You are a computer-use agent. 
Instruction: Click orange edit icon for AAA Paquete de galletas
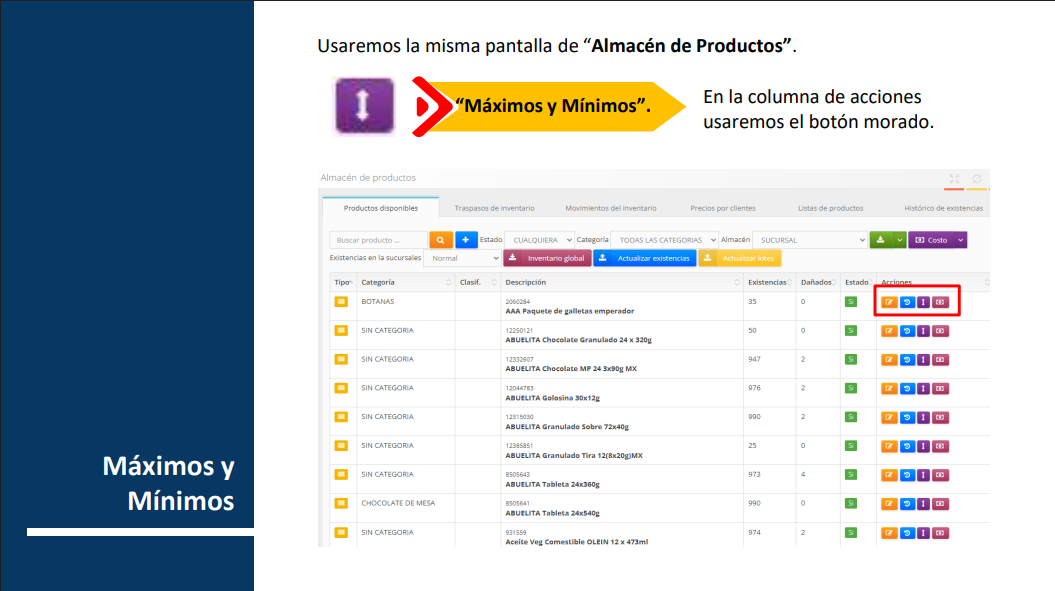click(889, 302)
